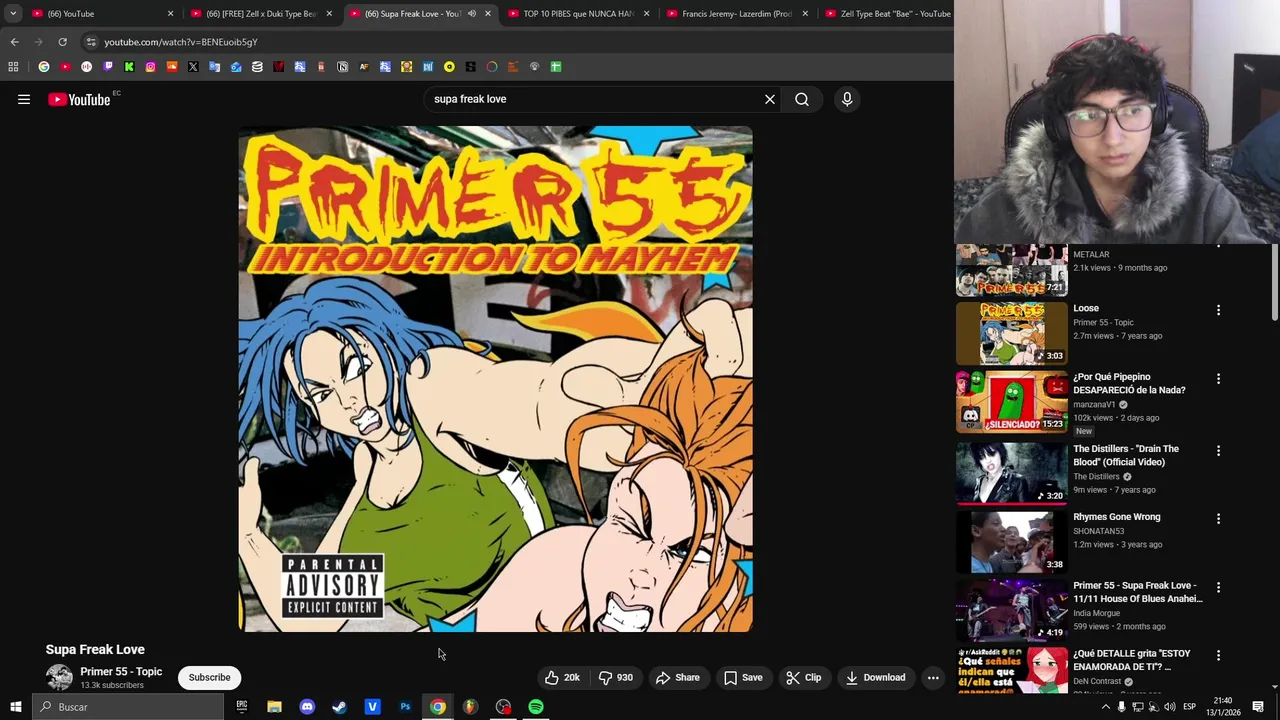Viewport: 1280px width, 720px height.
Task: Open Primer 55 - Topic channel name
Action: pyautogui.click(x=121, y=672)
